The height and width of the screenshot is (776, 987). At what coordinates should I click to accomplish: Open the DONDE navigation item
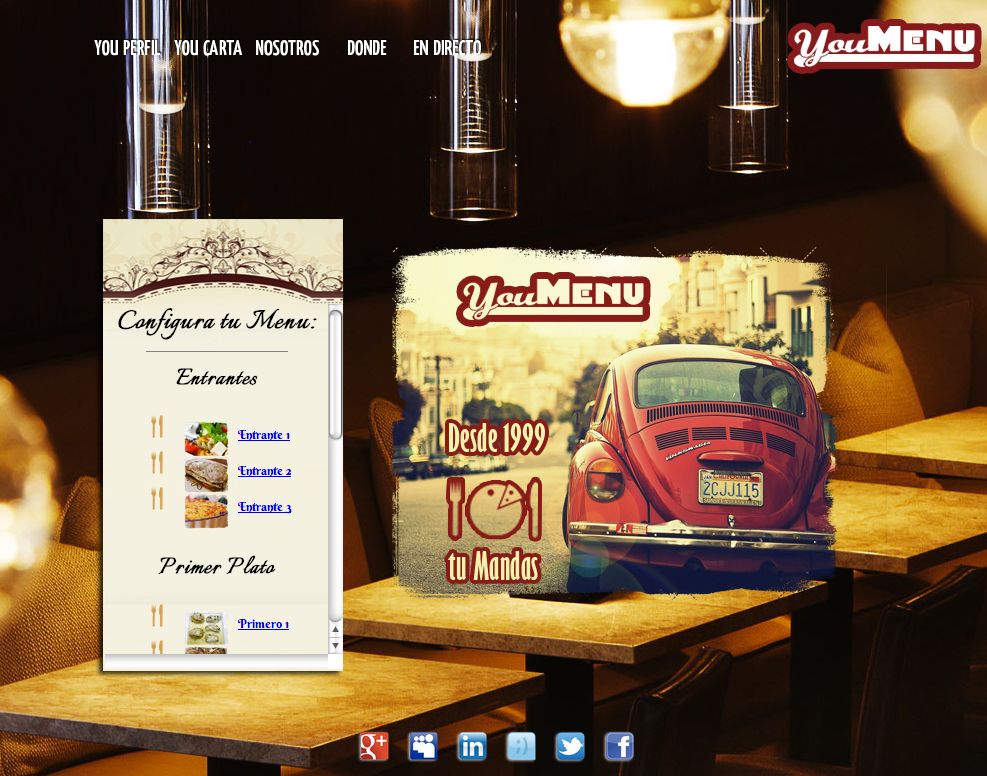366,48
